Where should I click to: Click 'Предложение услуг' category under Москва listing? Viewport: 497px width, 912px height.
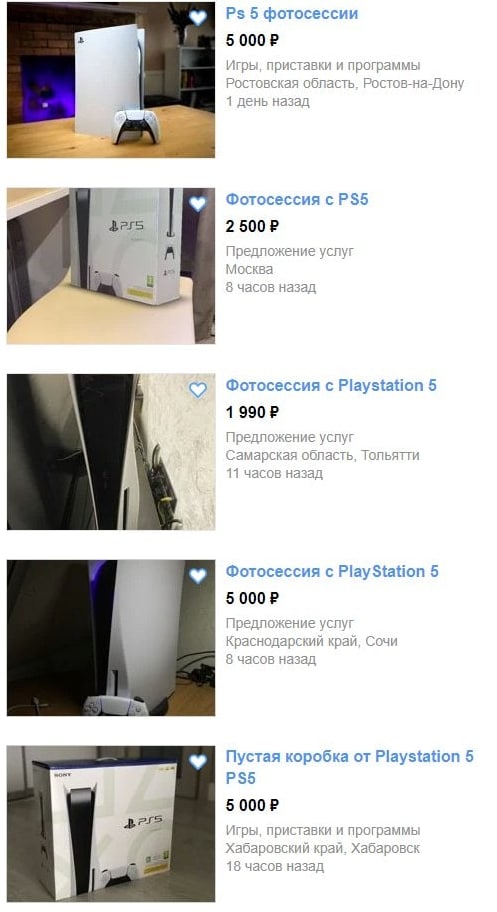coord(289,252)
